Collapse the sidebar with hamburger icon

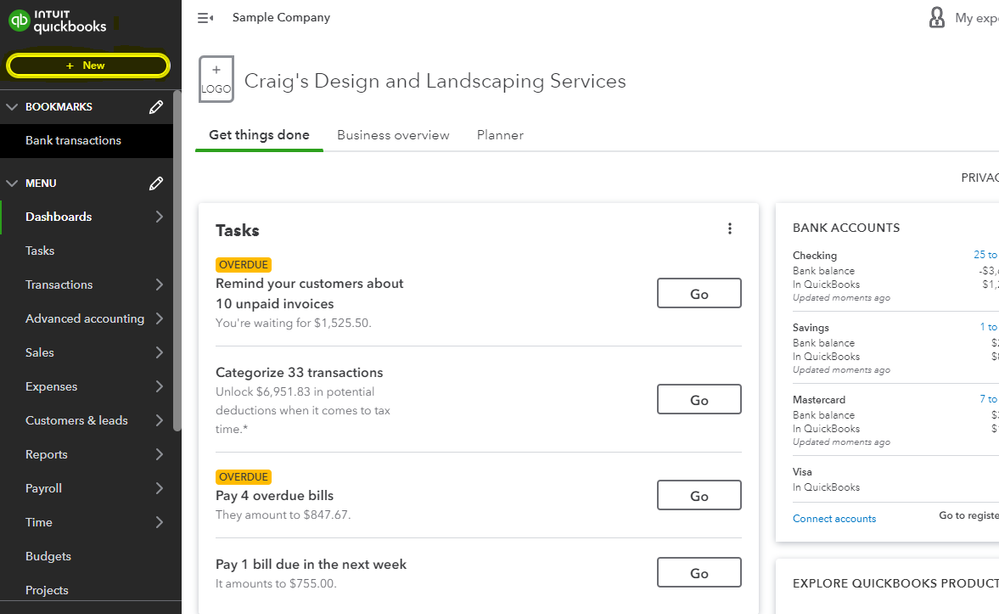point(205,18)
